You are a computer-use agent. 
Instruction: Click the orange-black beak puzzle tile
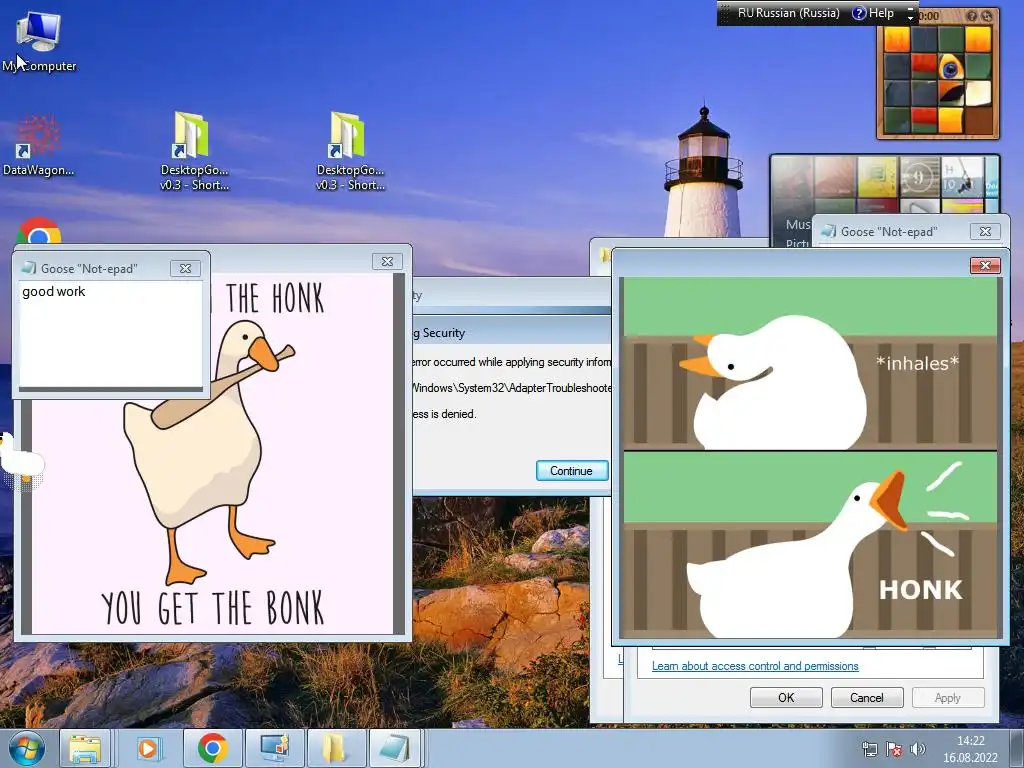pyautogui.click(x=951, y=93)
